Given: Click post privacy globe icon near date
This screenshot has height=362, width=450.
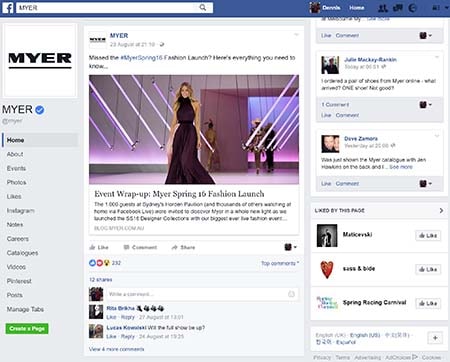Looking at the screenshot, I should tap(162, 45).
